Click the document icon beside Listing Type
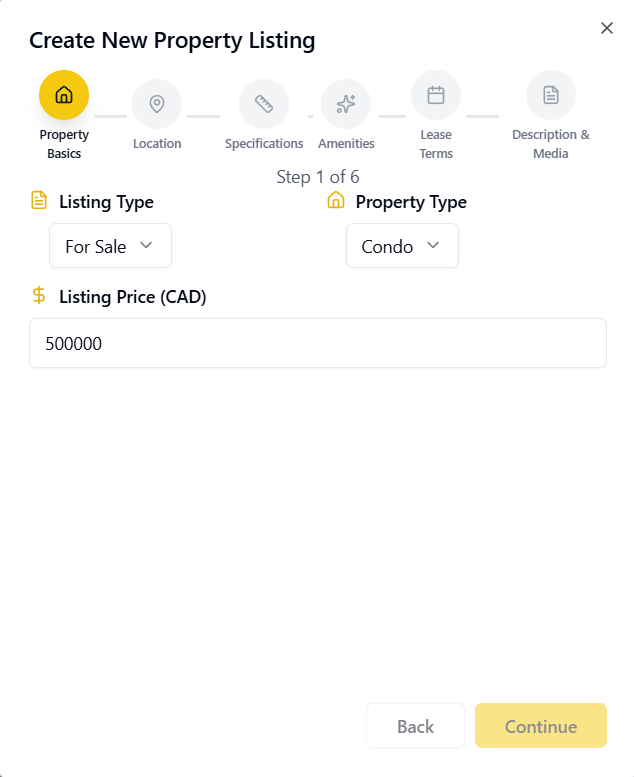 coord(39,201)
